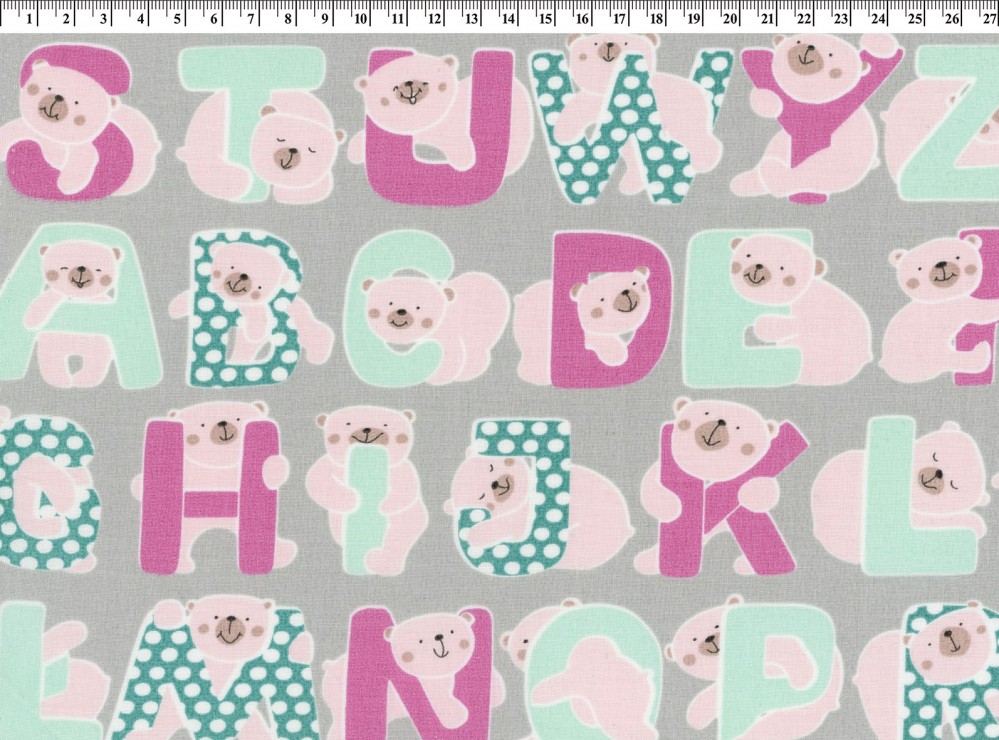The image size is (999, 740).
Task: Select the magenta letter H with bear
Action: (x=213, y=488)
